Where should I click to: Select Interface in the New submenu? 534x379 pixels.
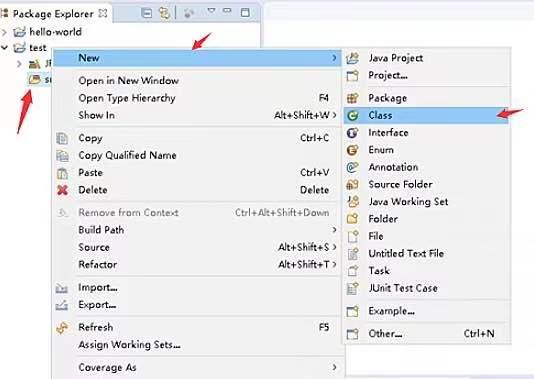click(426, 133)
